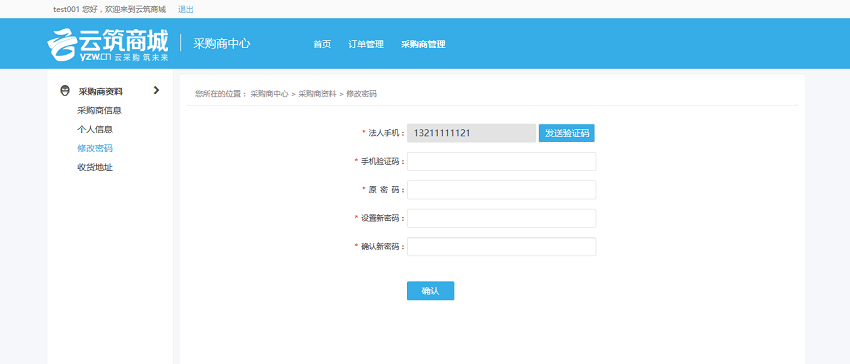Focus the 设置新密码 input field
Viewport: 850px width, 364px height.
(x=501, y=218)
